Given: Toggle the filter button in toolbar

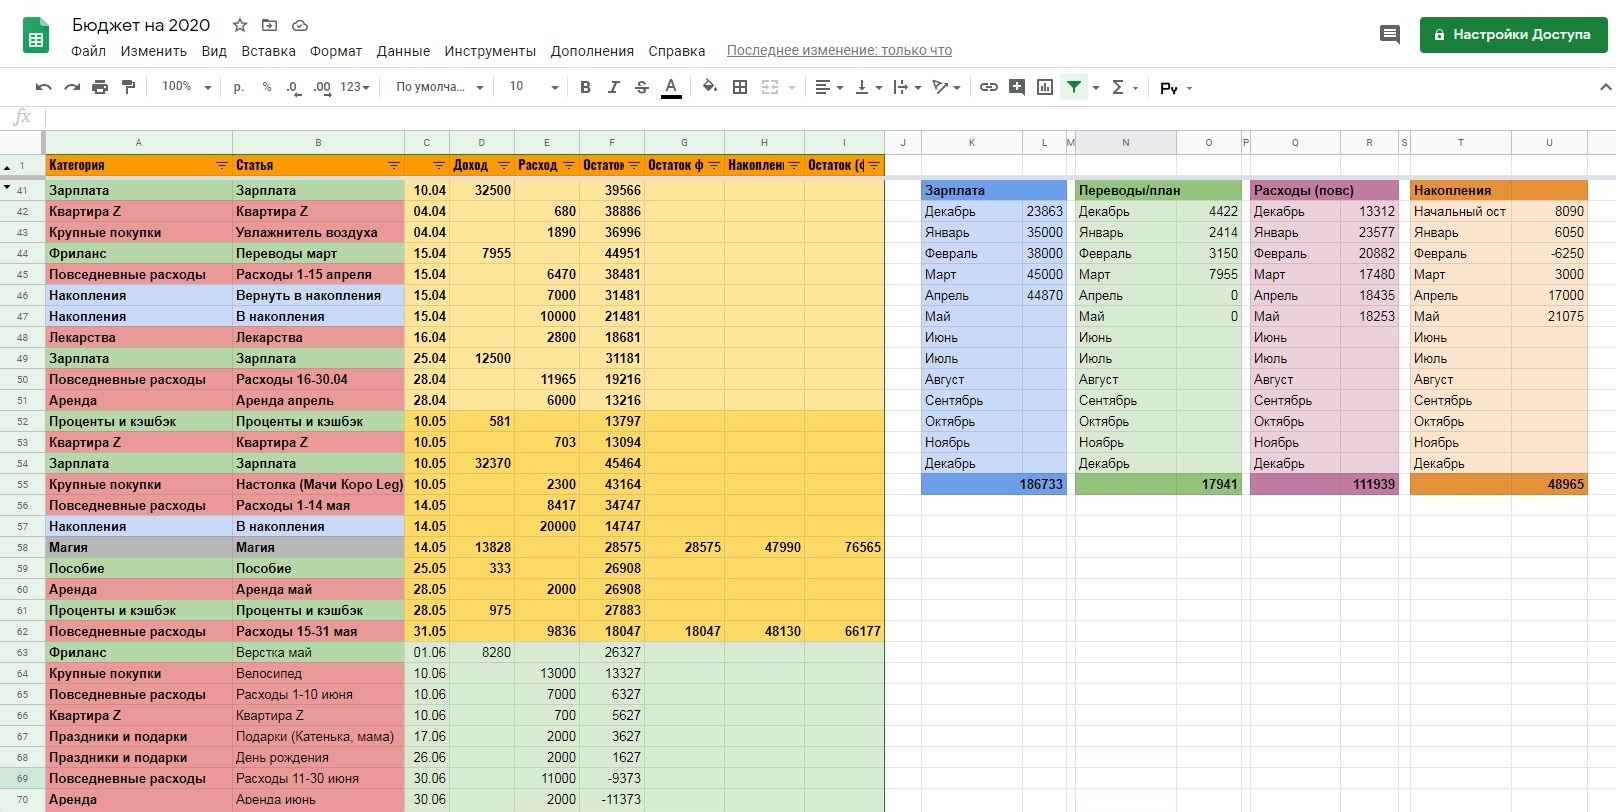Looking at the screenshot, I should point(1074,87).
